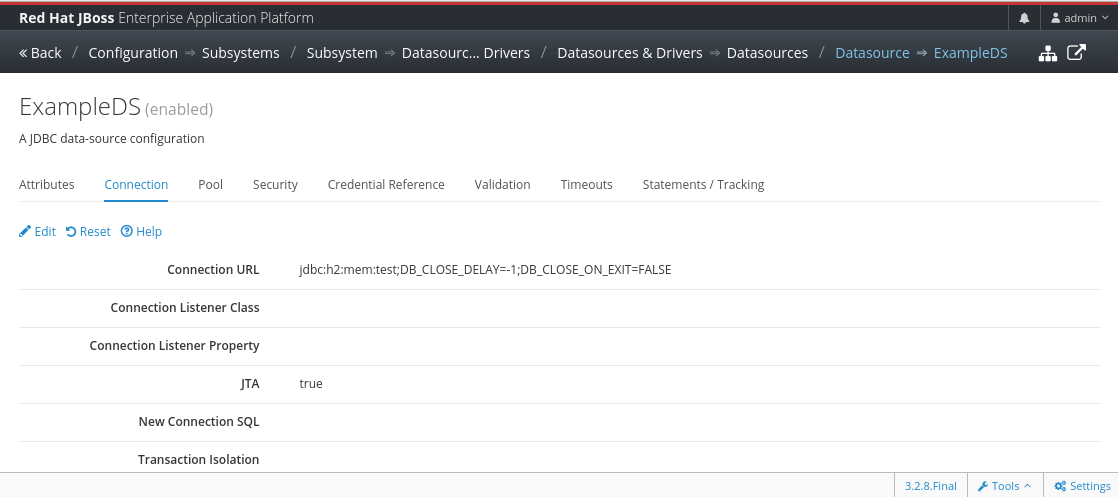Click the ExampleDS page heading

80,106
